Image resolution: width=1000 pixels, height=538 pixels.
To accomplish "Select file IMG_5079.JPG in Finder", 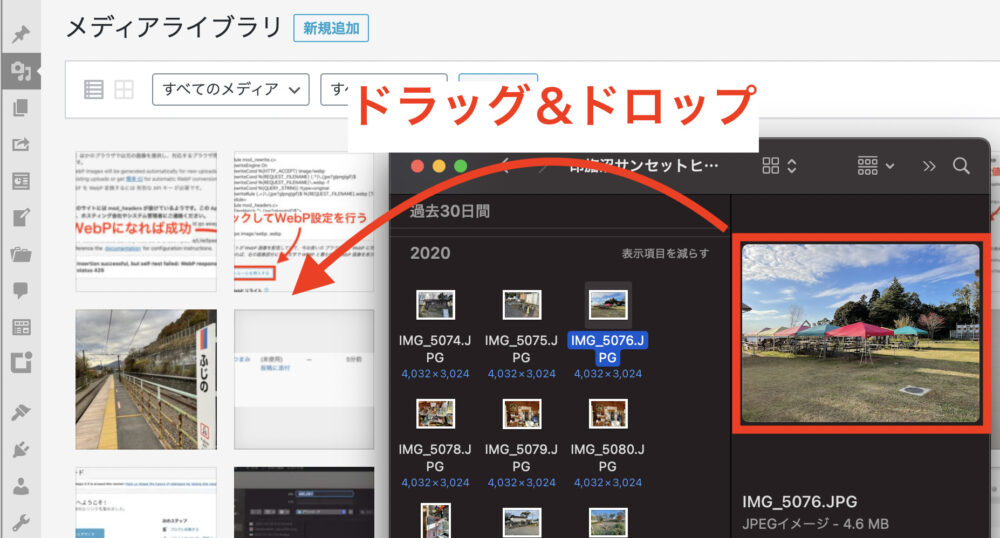I will tap(521, 442).
